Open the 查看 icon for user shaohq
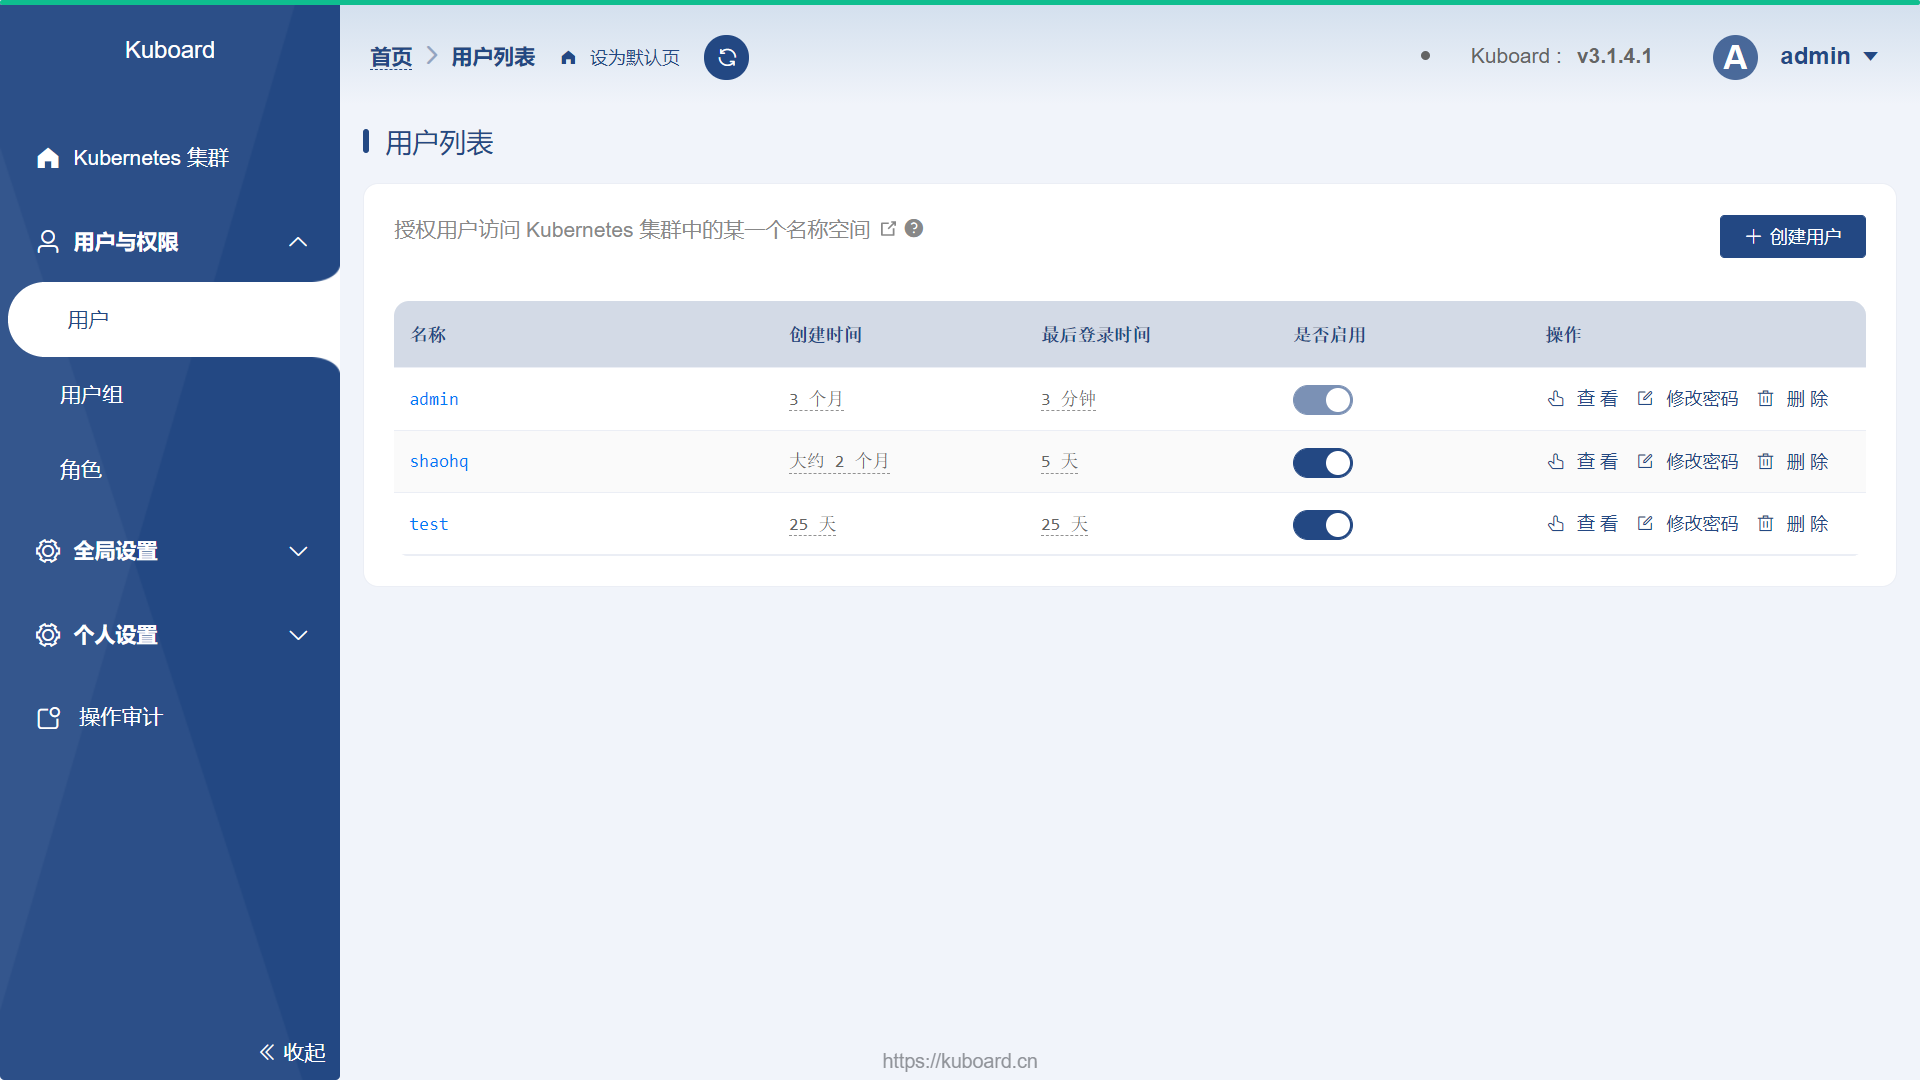Viewport: 1920px width, 1080px height. click(1555, 461)
